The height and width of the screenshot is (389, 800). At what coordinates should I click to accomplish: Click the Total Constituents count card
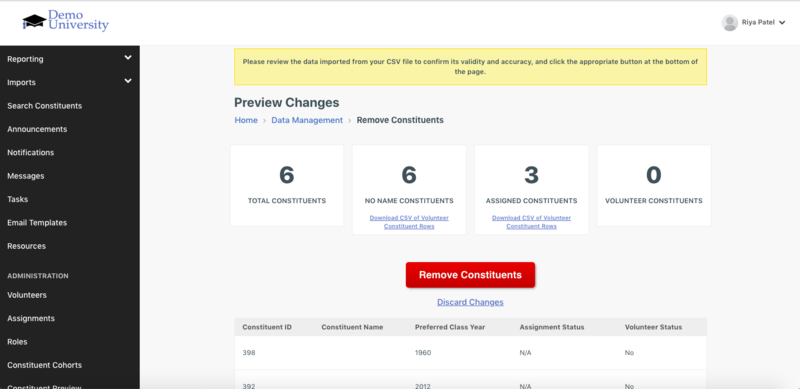pyautogui.click(x=287, y=186)
